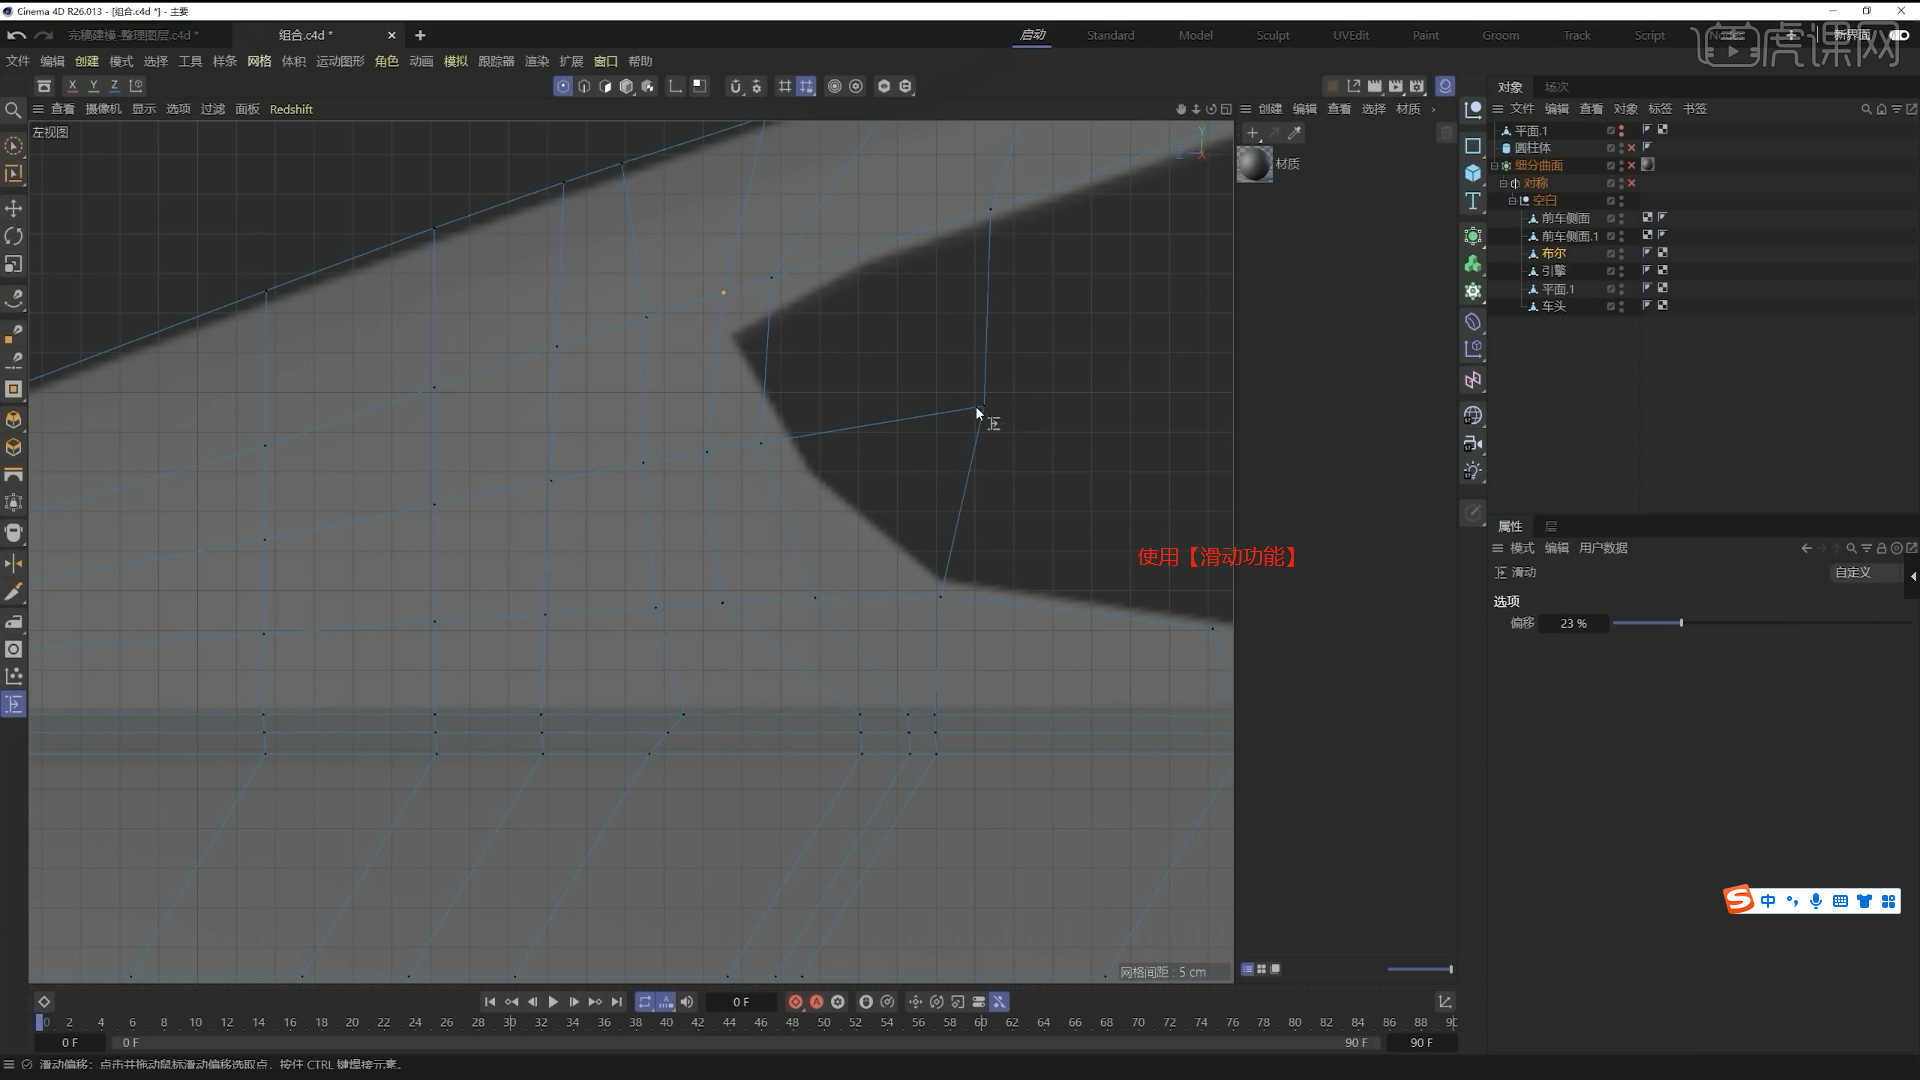Play the animation forward
Screen dimensions: 1920x1080
click(x=553, y=1002)
